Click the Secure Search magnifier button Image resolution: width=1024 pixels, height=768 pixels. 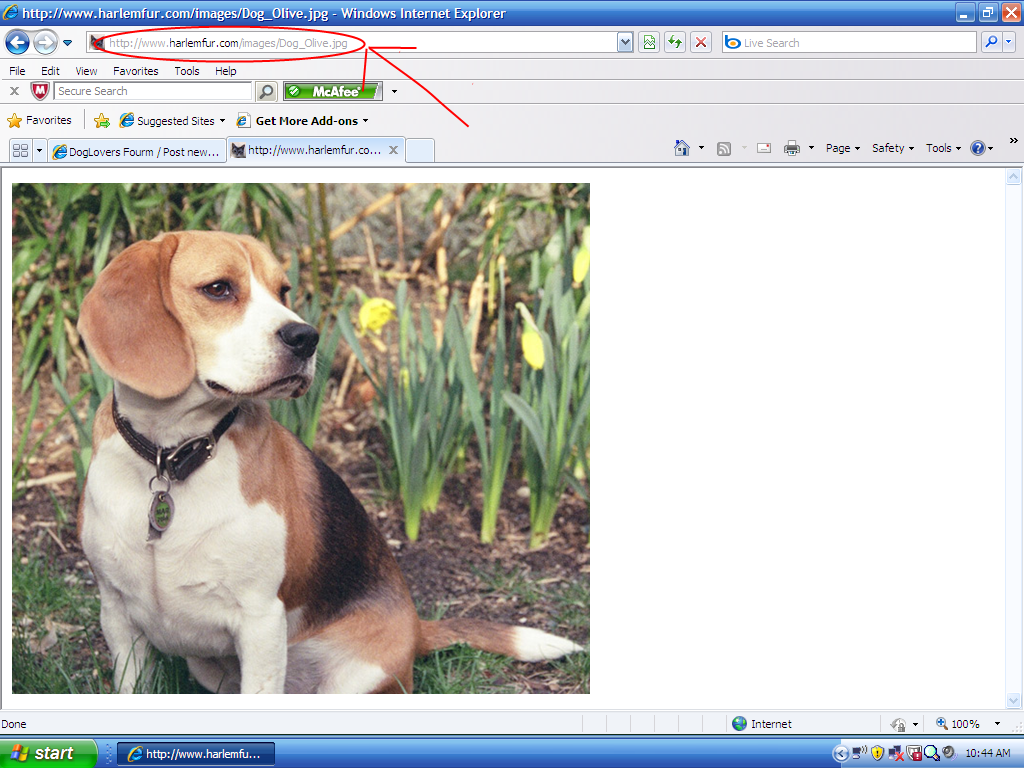265,90
